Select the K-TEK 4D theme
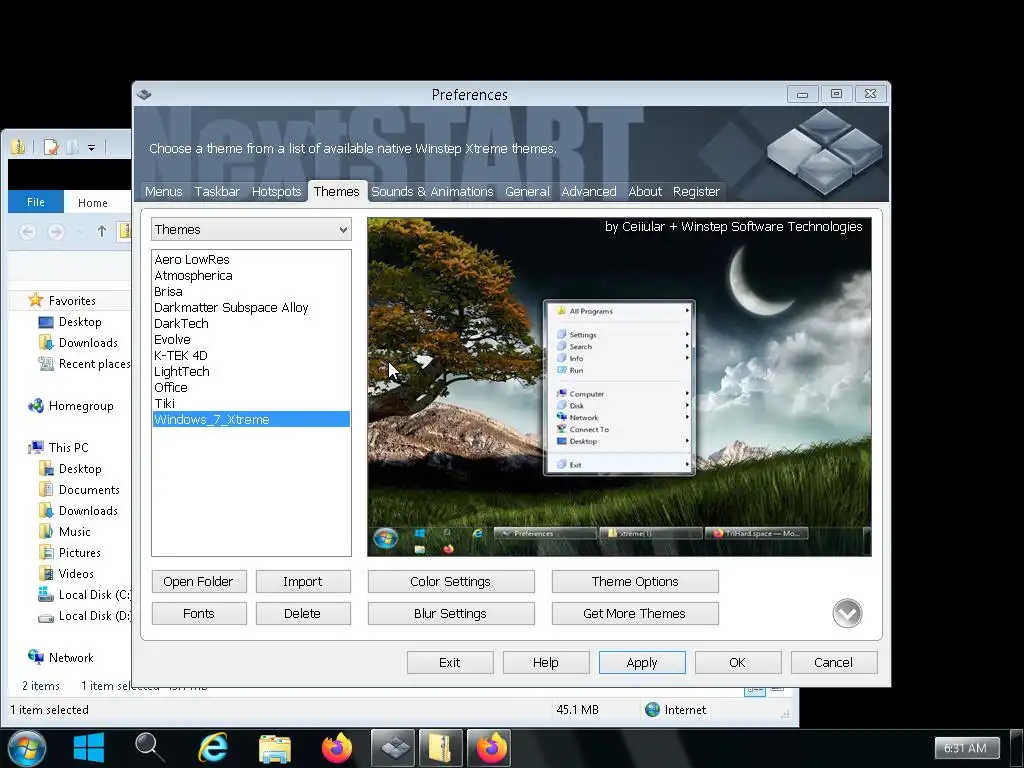 tap(251, 355)
